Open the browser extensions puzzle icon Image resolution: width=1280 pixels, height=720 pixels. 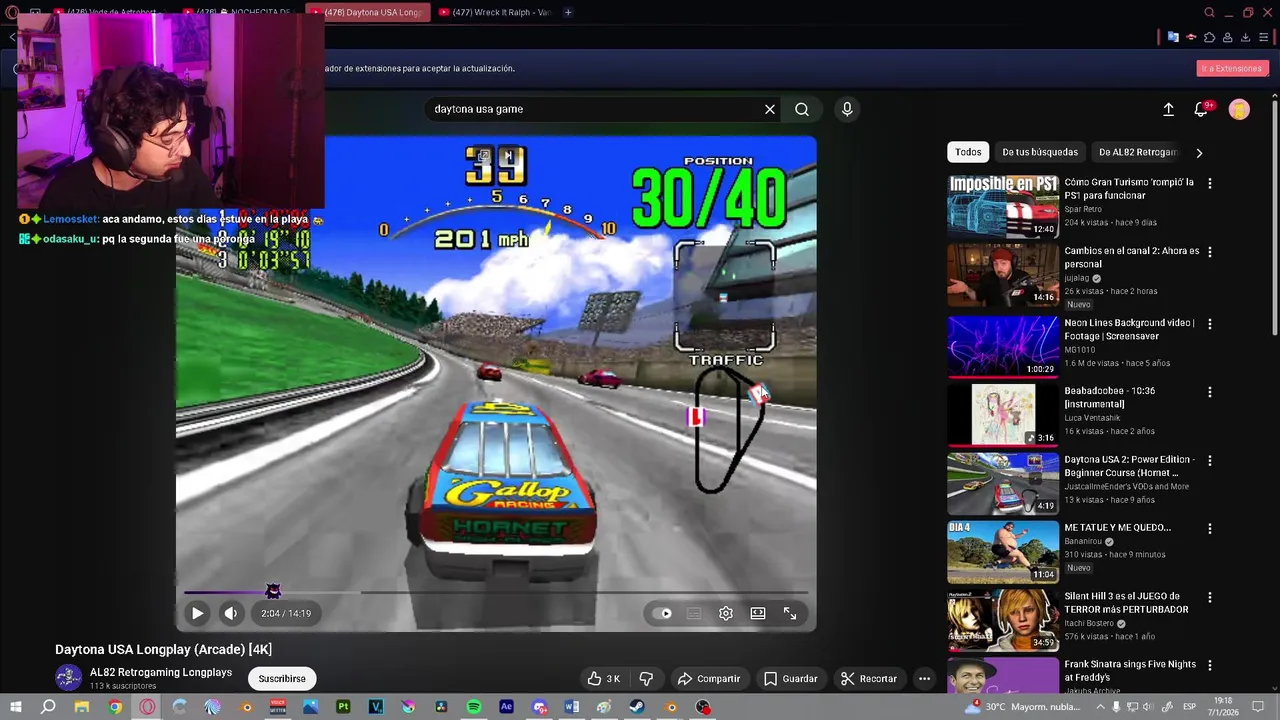click(x=1209, y=37)
